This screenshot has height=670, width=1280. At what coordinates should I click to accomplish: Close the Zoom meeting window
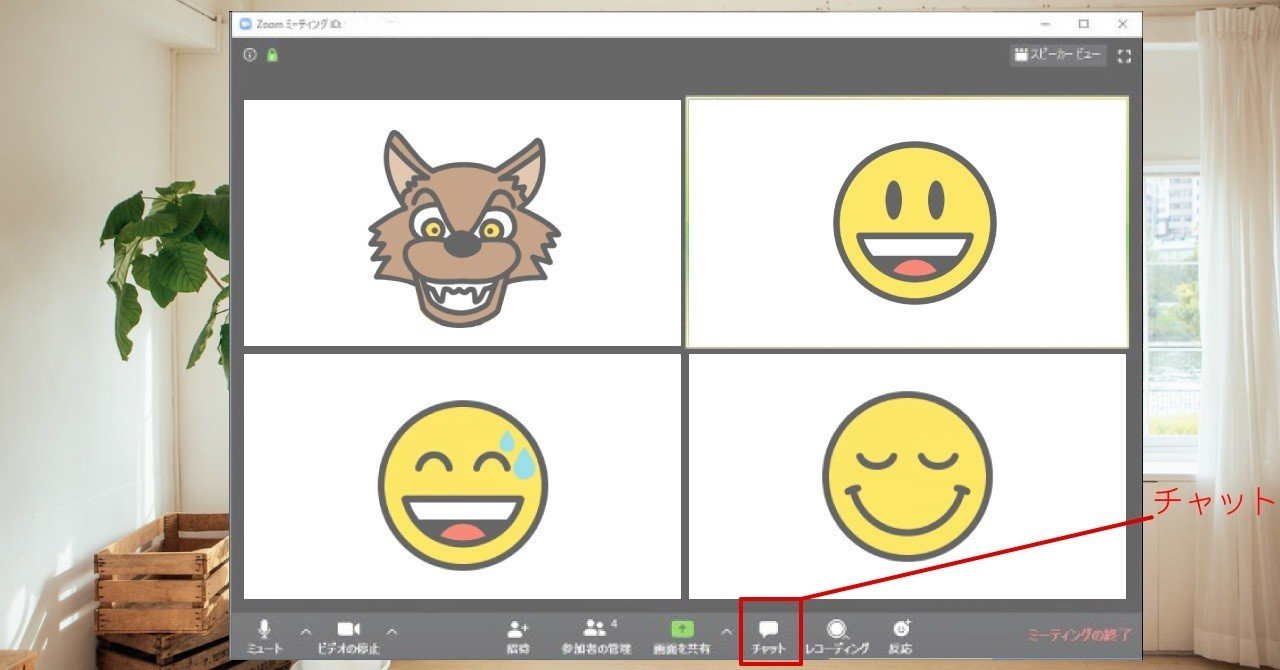click(x=1122, y=23)
